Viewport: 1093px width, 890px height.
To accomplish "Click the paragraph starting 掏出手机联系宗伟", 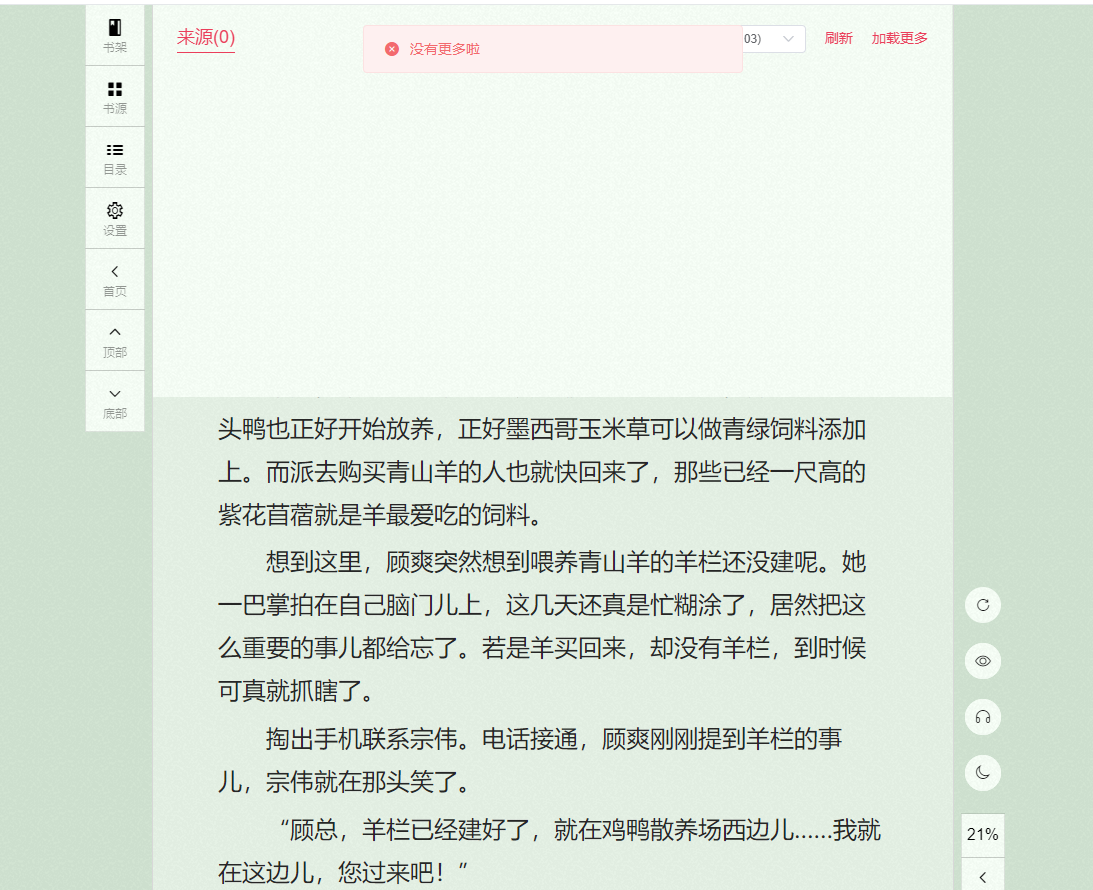I will (x=530, y=760).
